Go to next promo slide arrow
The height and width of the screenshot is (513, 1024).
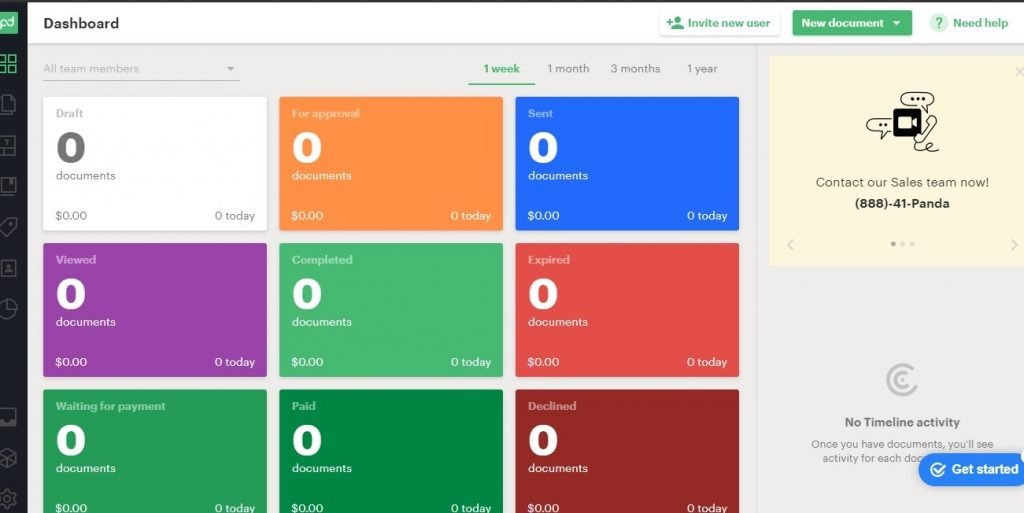1013,244
